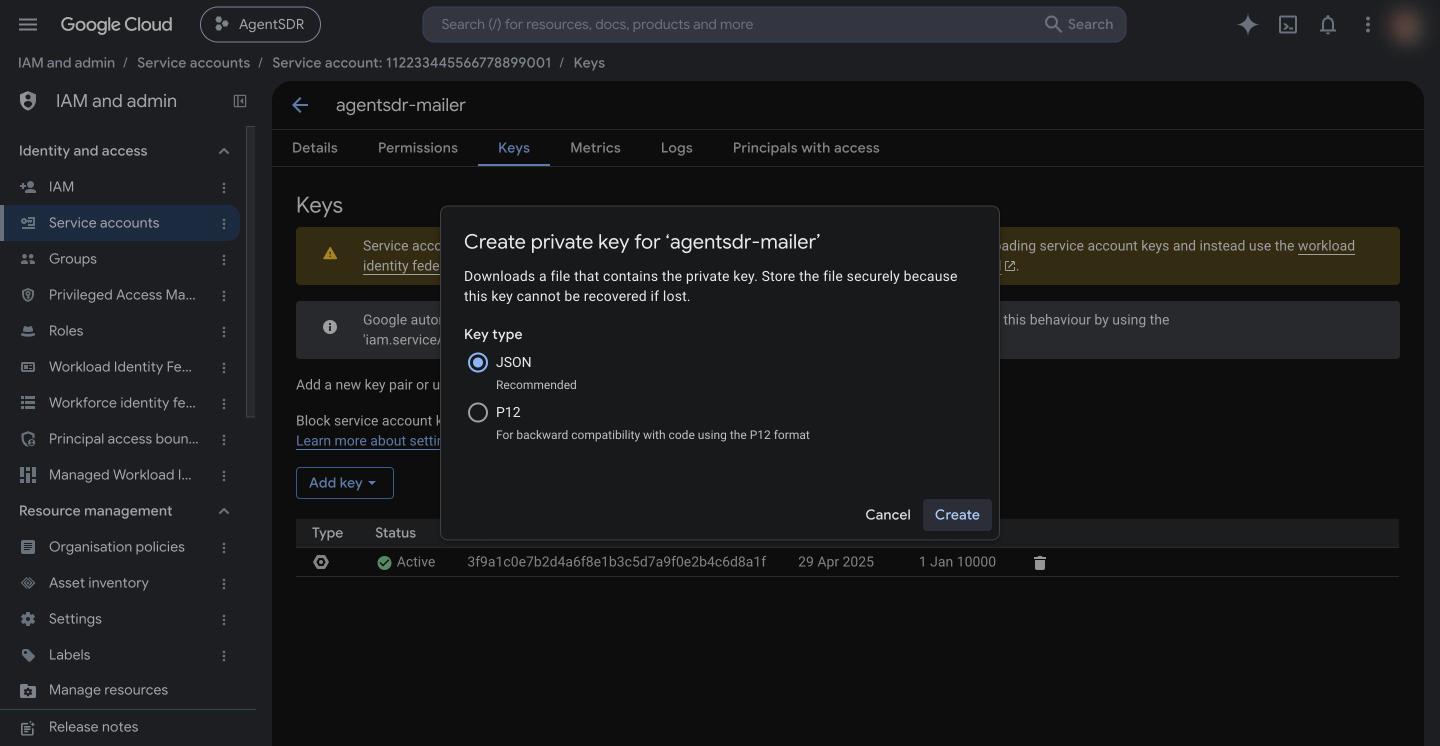The width and height of the screenshot is (1440, 746).
Task: Collapse the IAM and admin side panel
Action: [x=240, y=101]
